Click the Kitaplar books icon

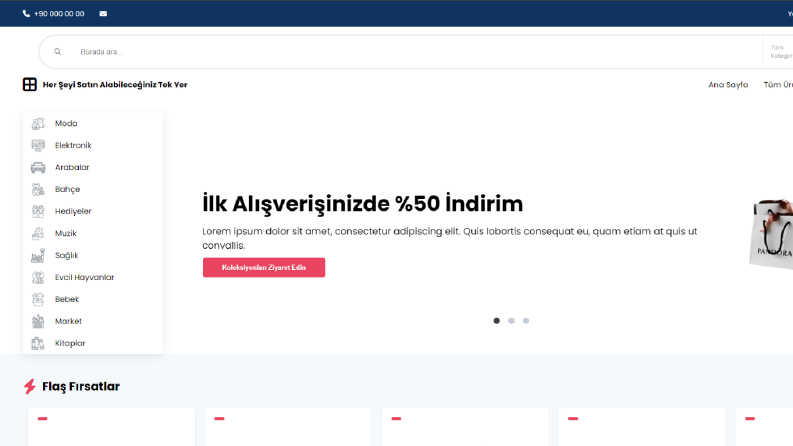(x=38, y=343)
